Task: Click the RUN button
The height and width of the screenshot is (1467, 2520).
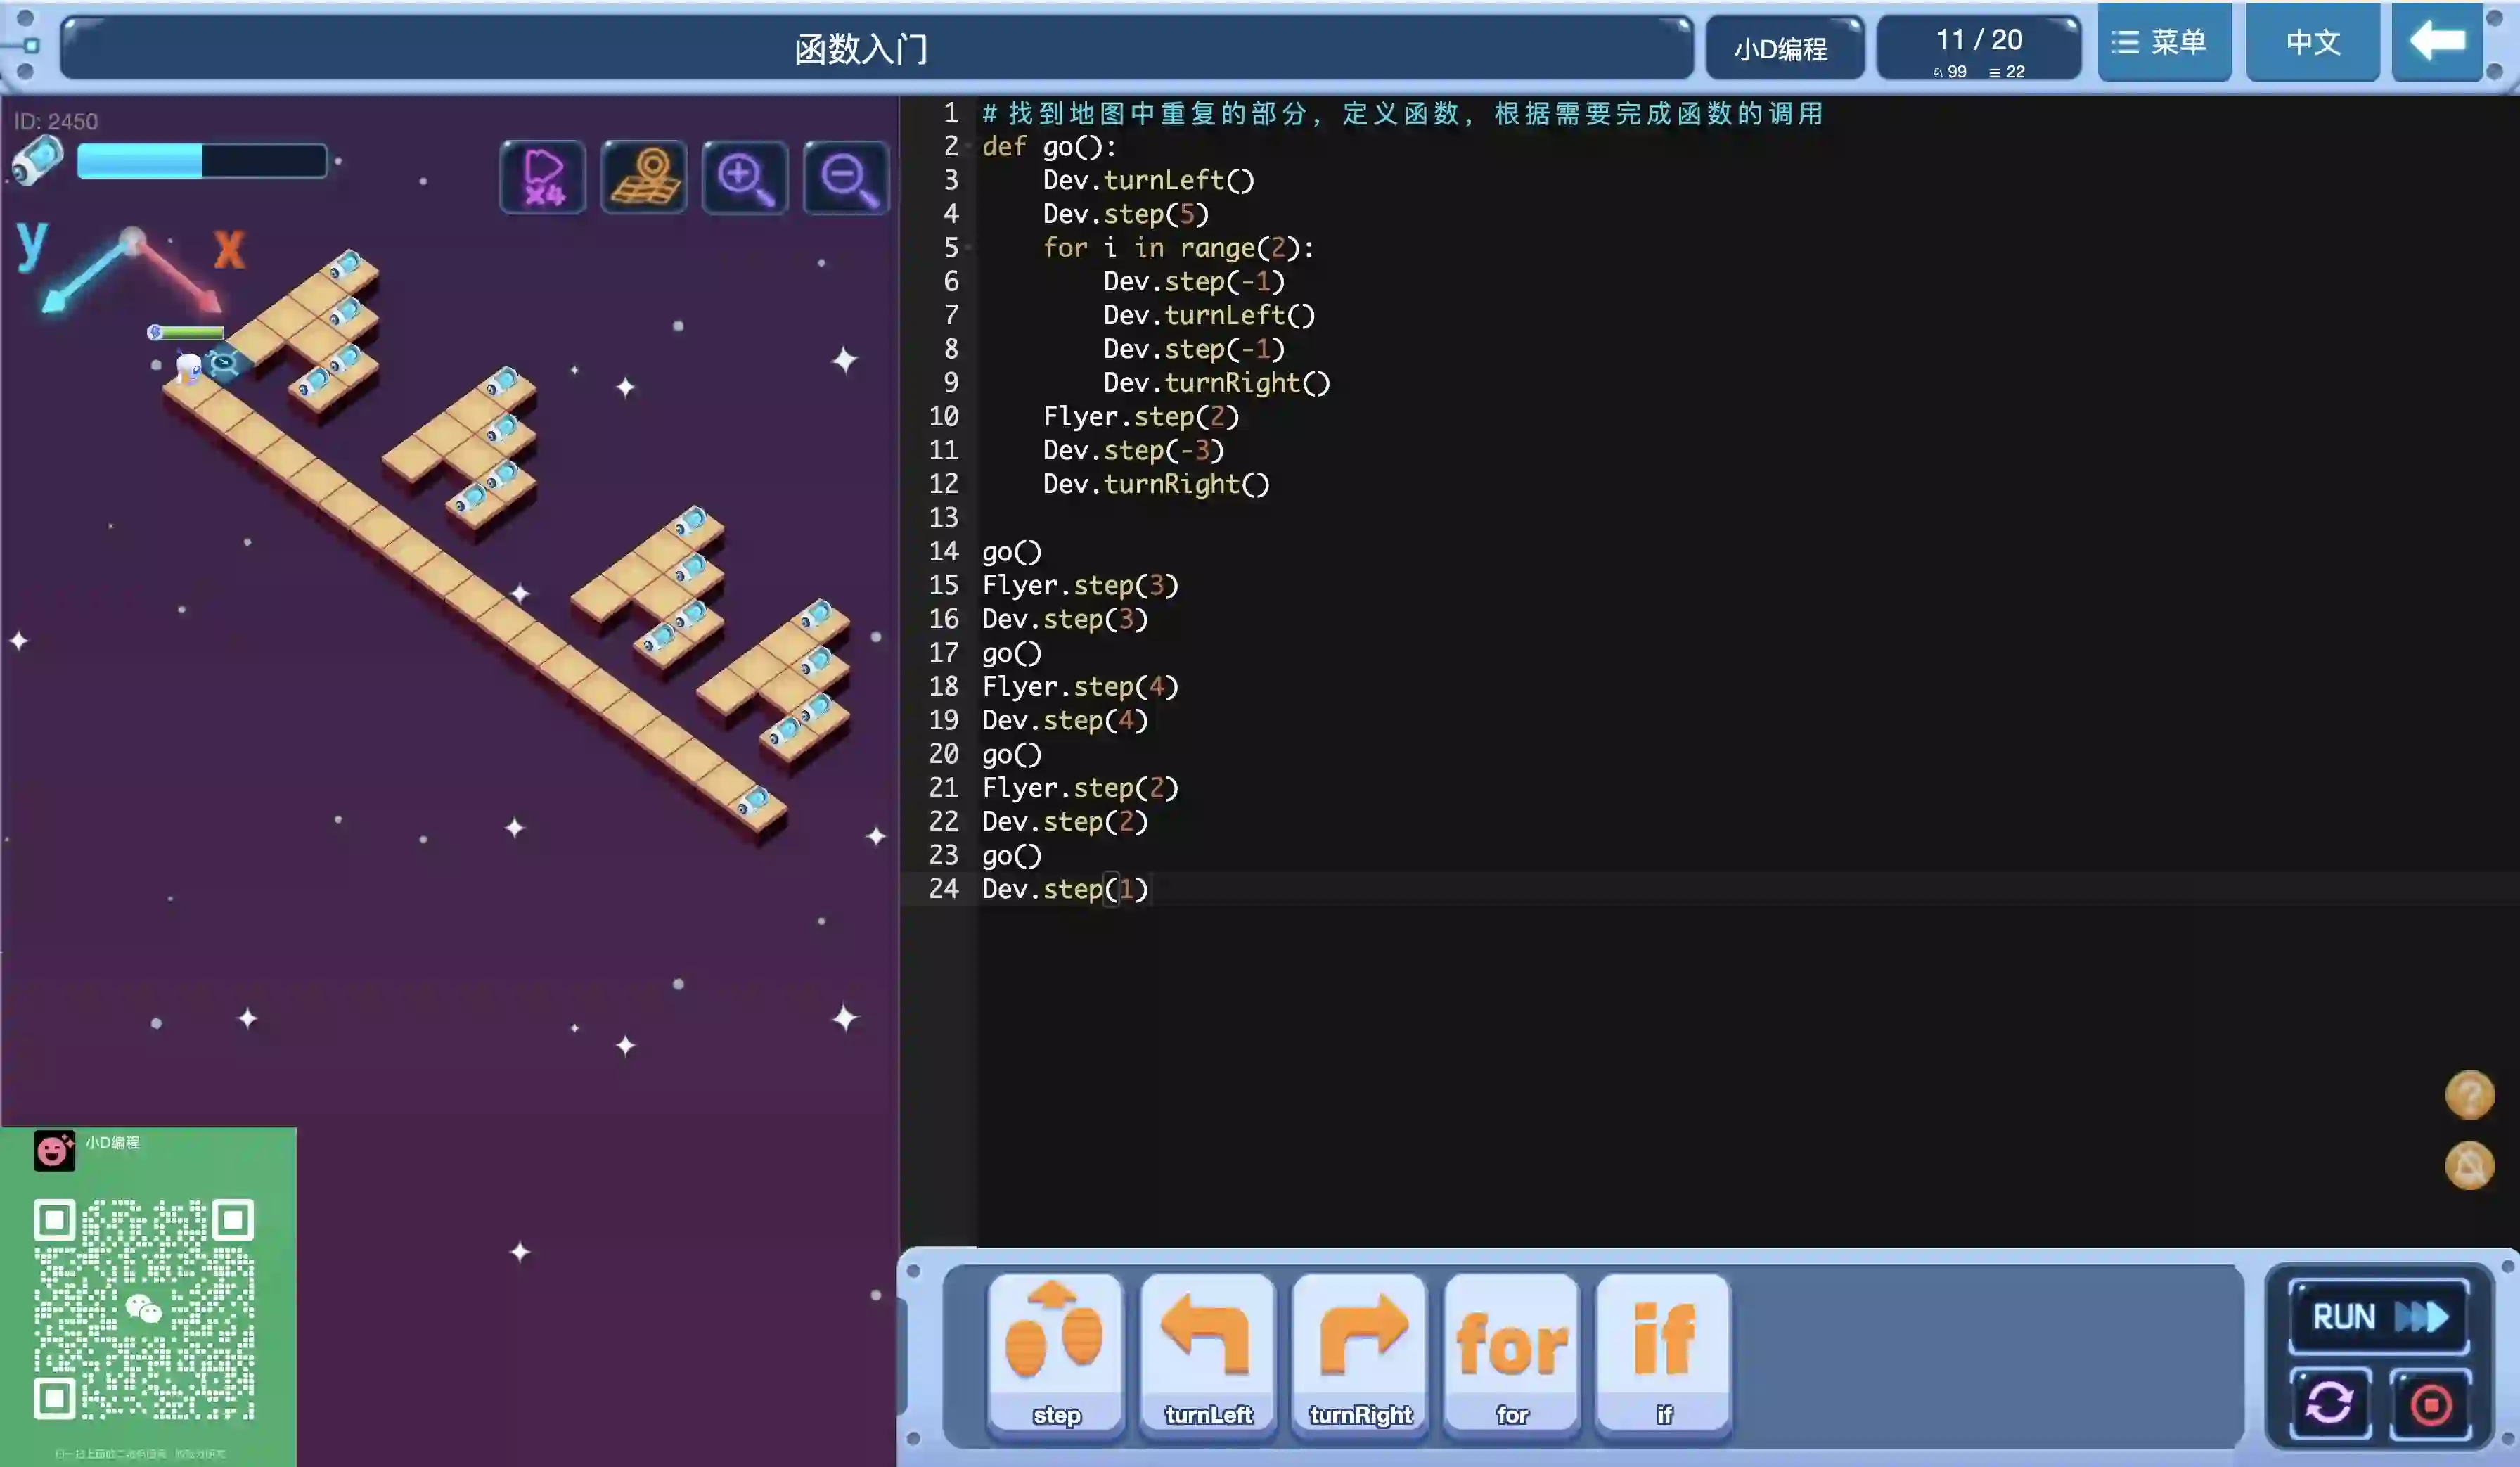Action: (2378, 1316)
